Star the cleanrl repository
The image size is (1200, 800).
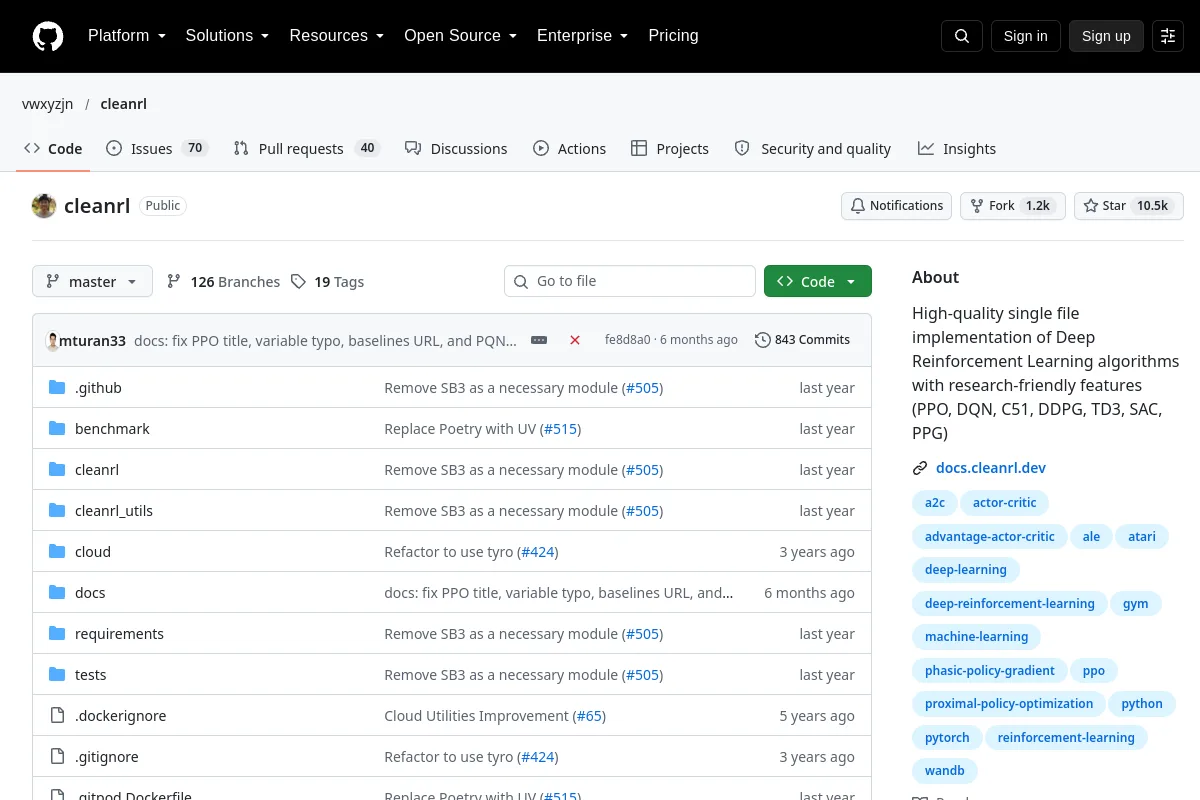[1129, 206]
